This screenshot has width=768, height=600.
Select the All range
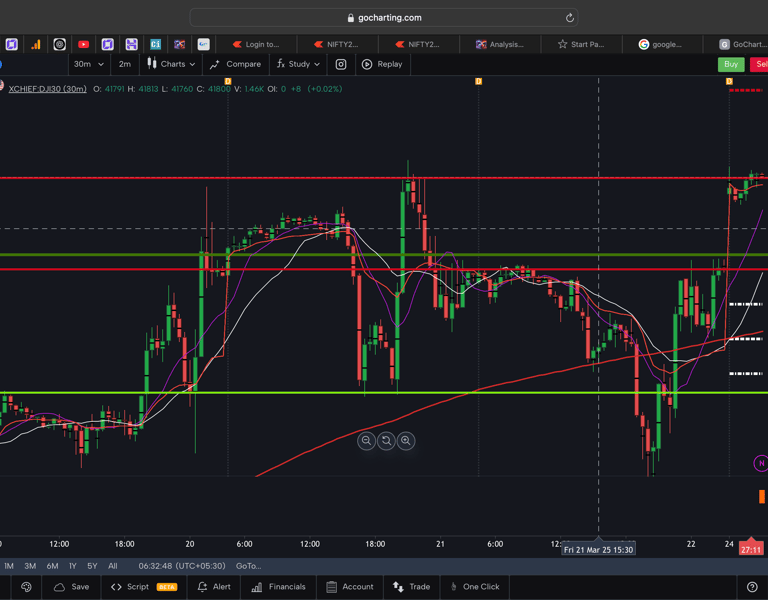tap(113, 566)
